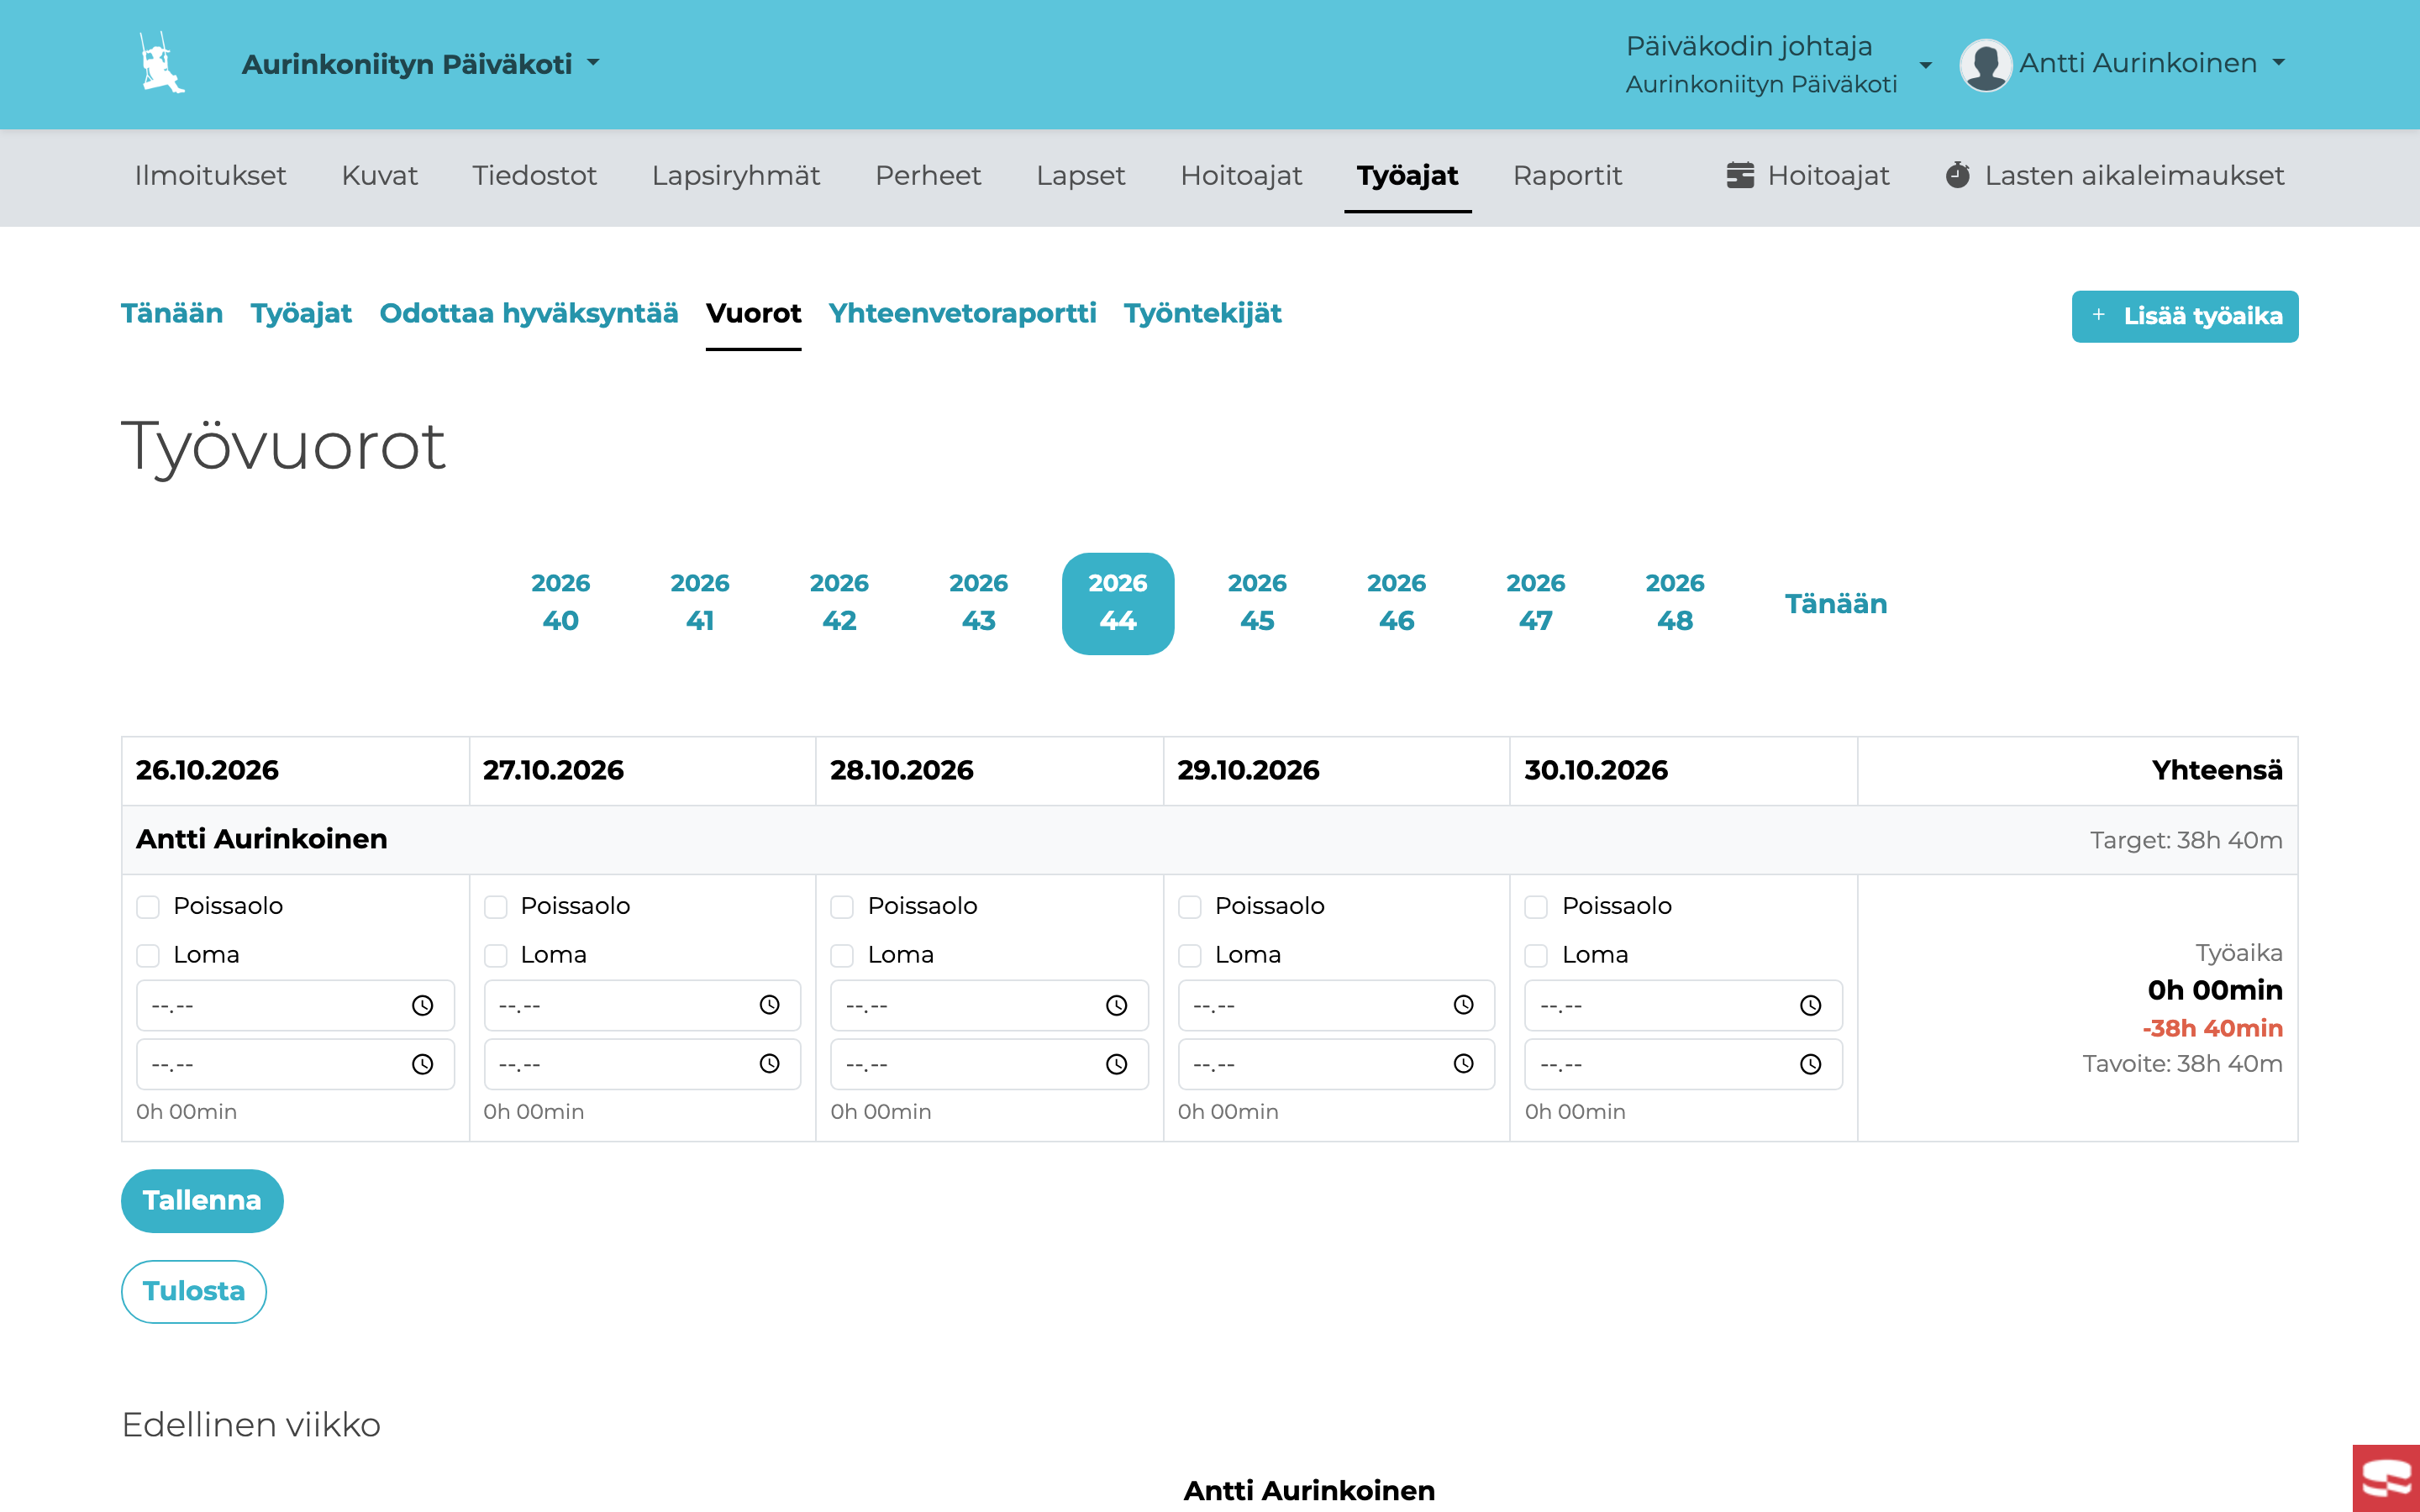Click clock icon in 30.10.2026 end time

pos(1811,1064)
